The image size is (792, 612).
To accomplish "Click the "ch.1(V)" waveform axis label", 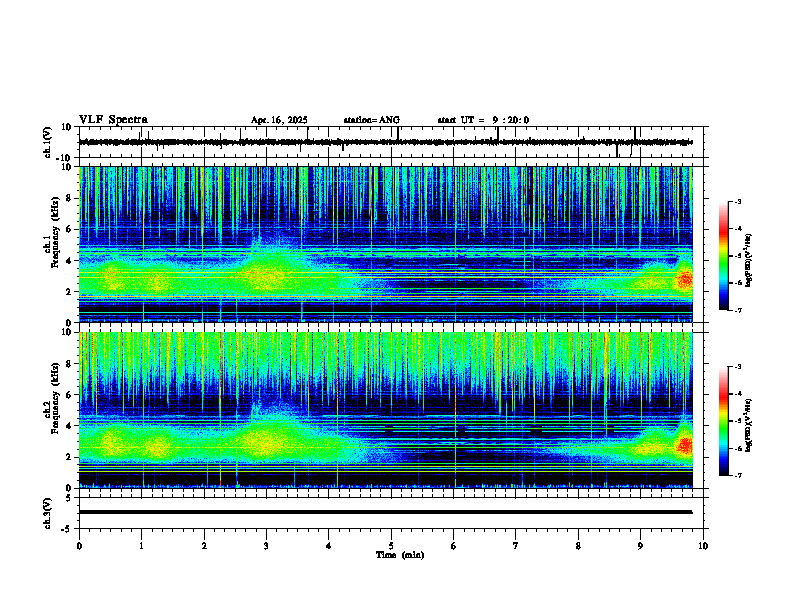I will tap(47, 142).
